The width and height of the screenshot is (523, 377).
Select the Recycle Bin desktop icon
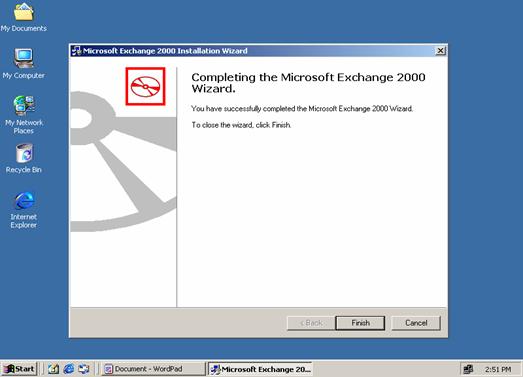(24, 158)
